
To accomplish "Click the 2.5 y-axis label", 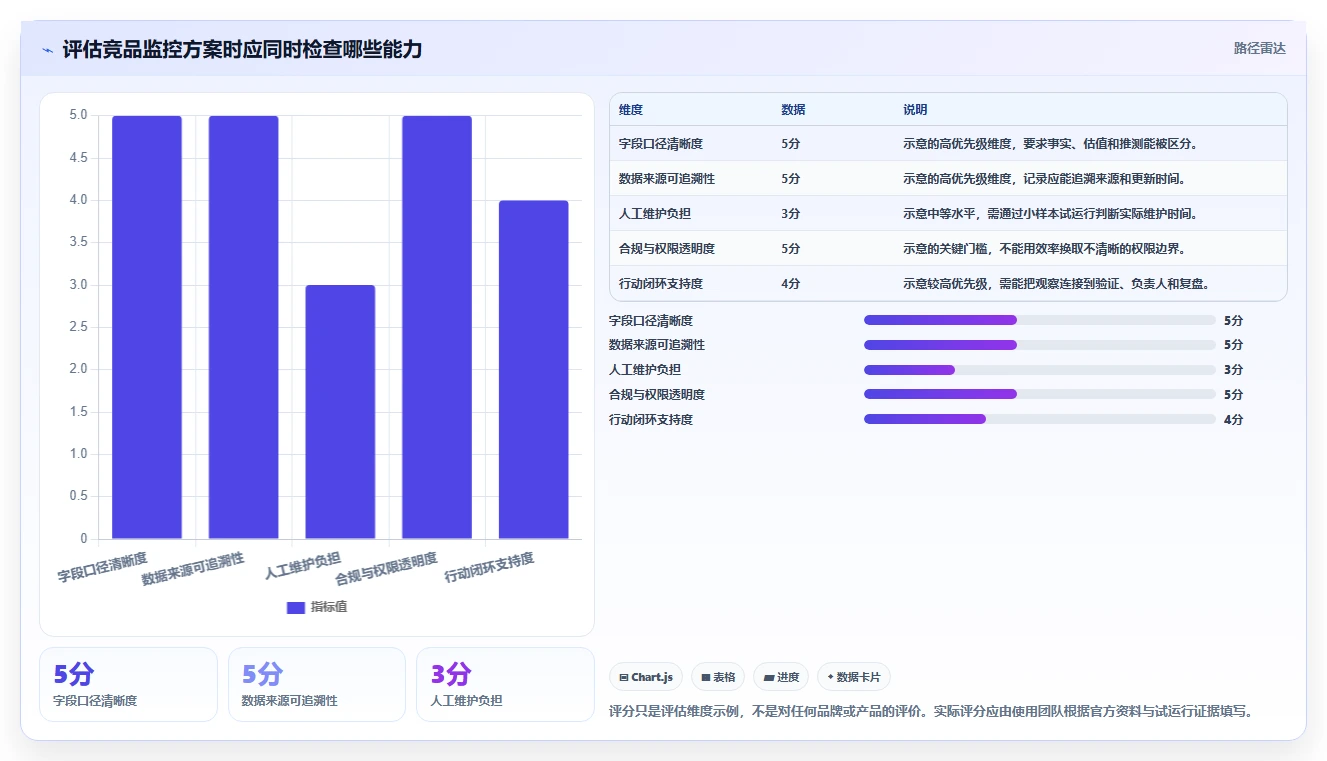I will click(78, 327).
